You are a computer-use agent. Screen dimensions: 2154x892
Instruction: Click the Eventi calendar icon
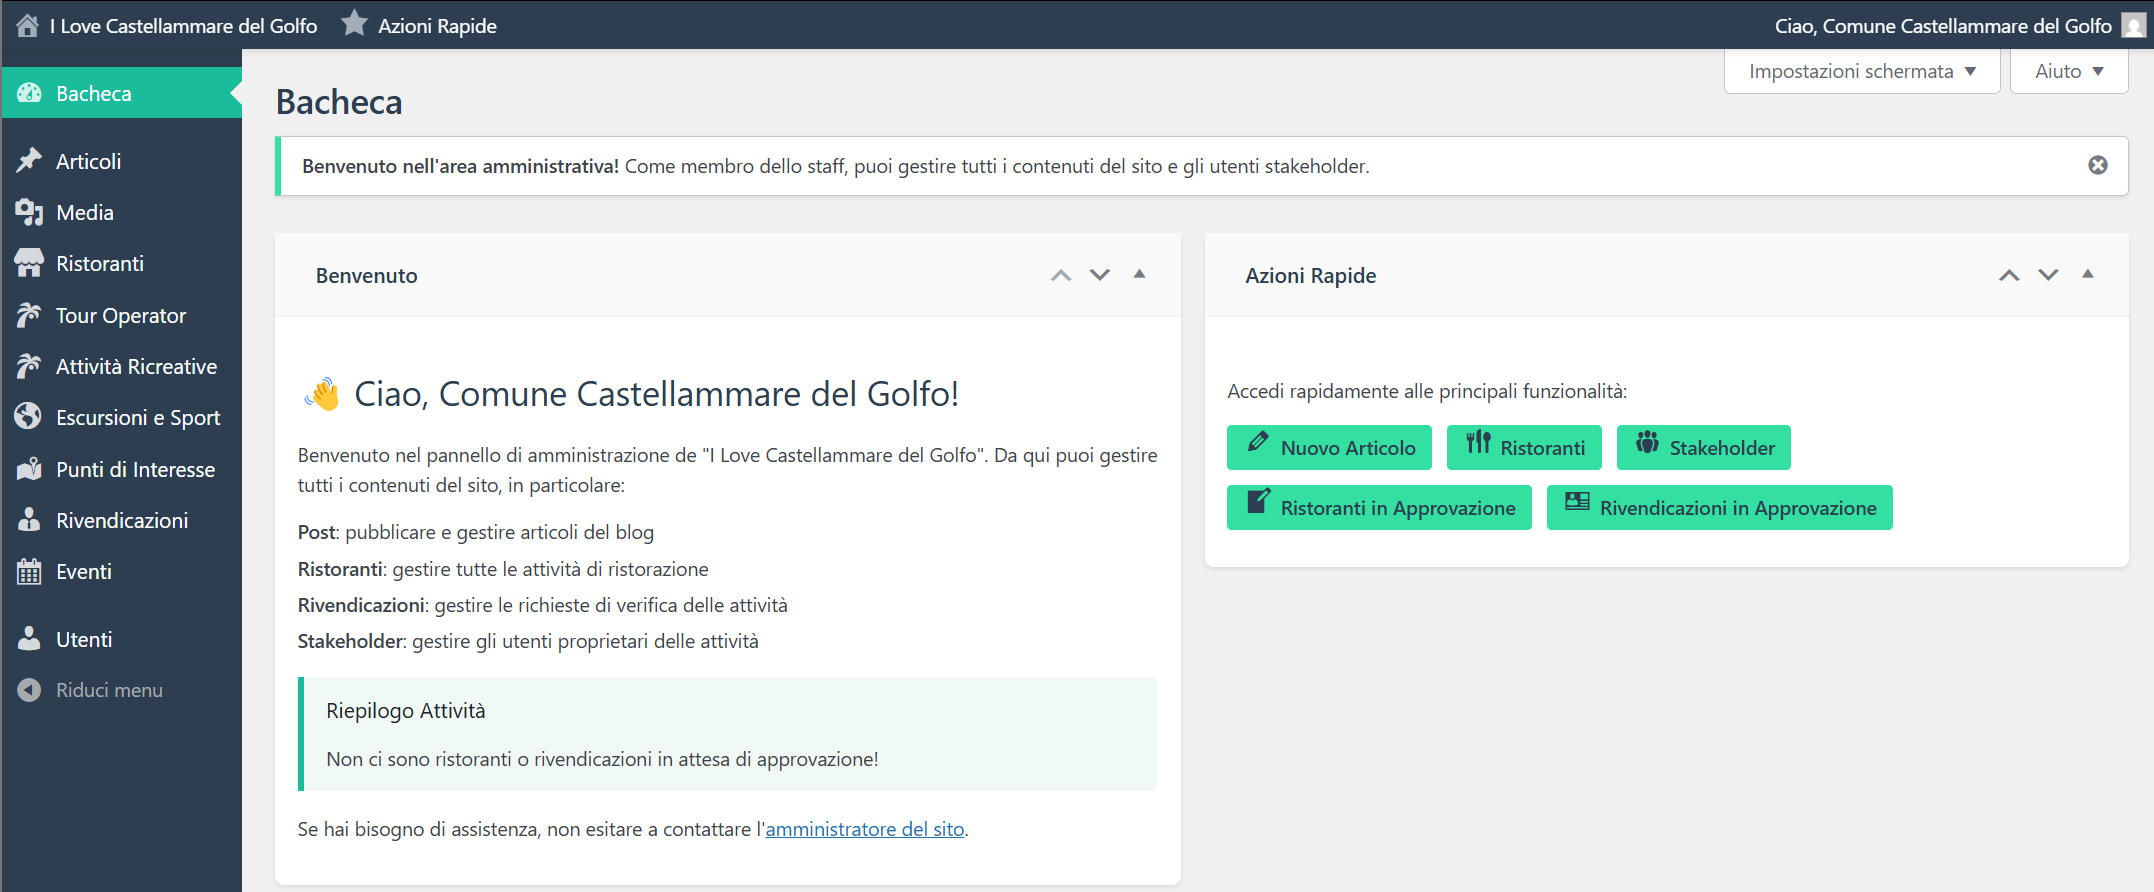[x=29, y=571]
